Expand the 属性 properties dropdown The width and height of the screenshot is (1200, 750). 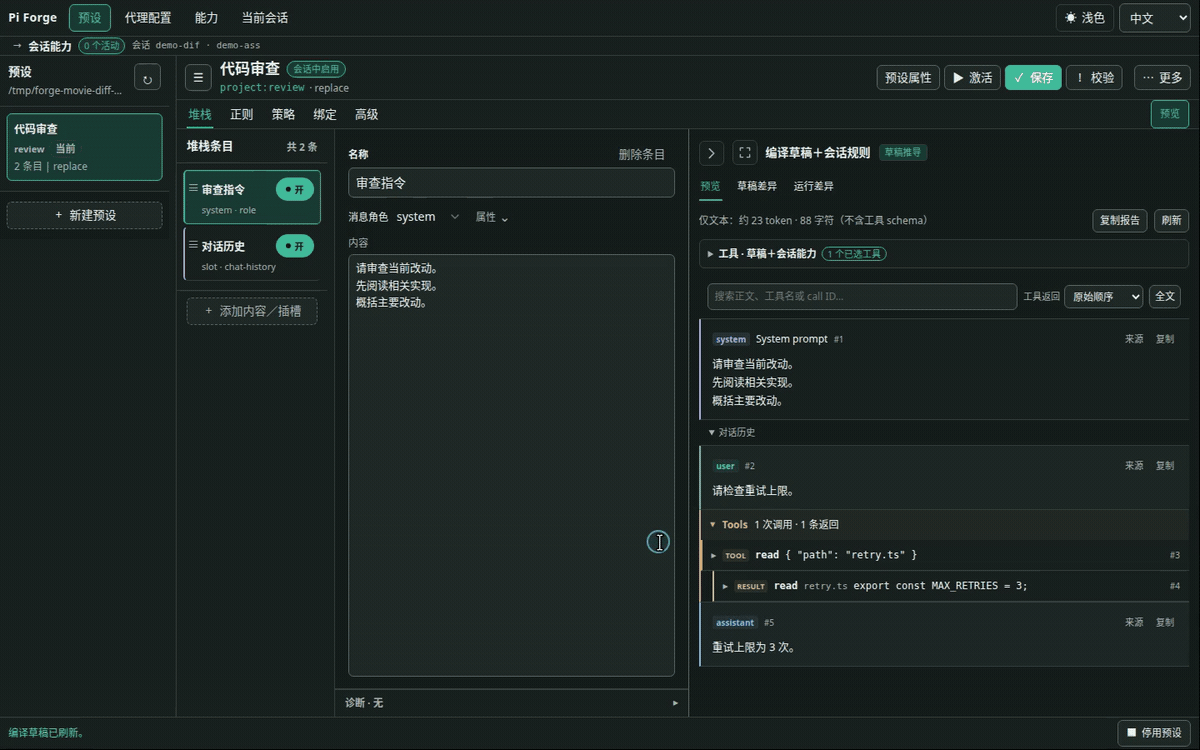click(491, 217)
